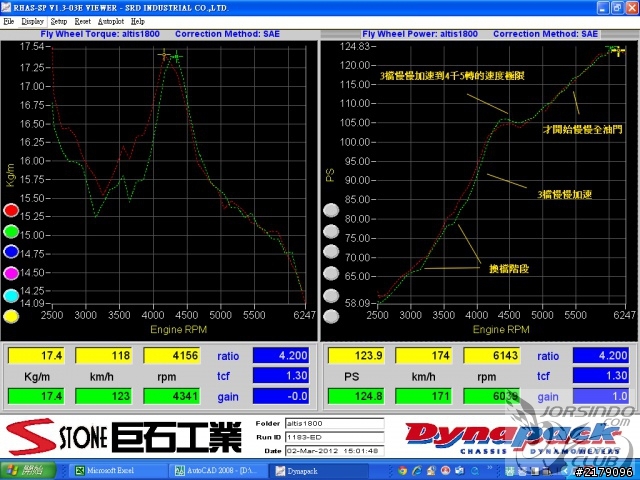Viewport: 640px width, 480px height.
Task: Open the File menu
Action: [x=9, y=21]
